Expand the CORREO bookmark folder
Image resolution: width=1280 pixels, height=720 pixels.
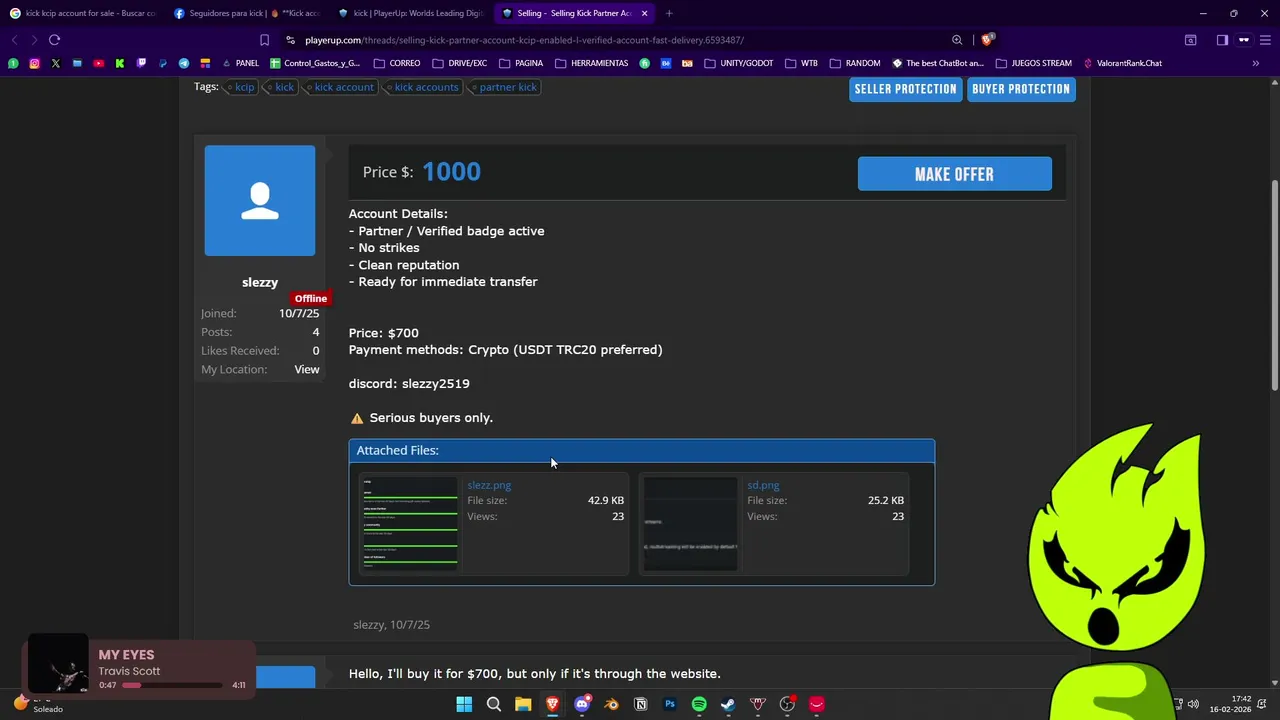397,63
